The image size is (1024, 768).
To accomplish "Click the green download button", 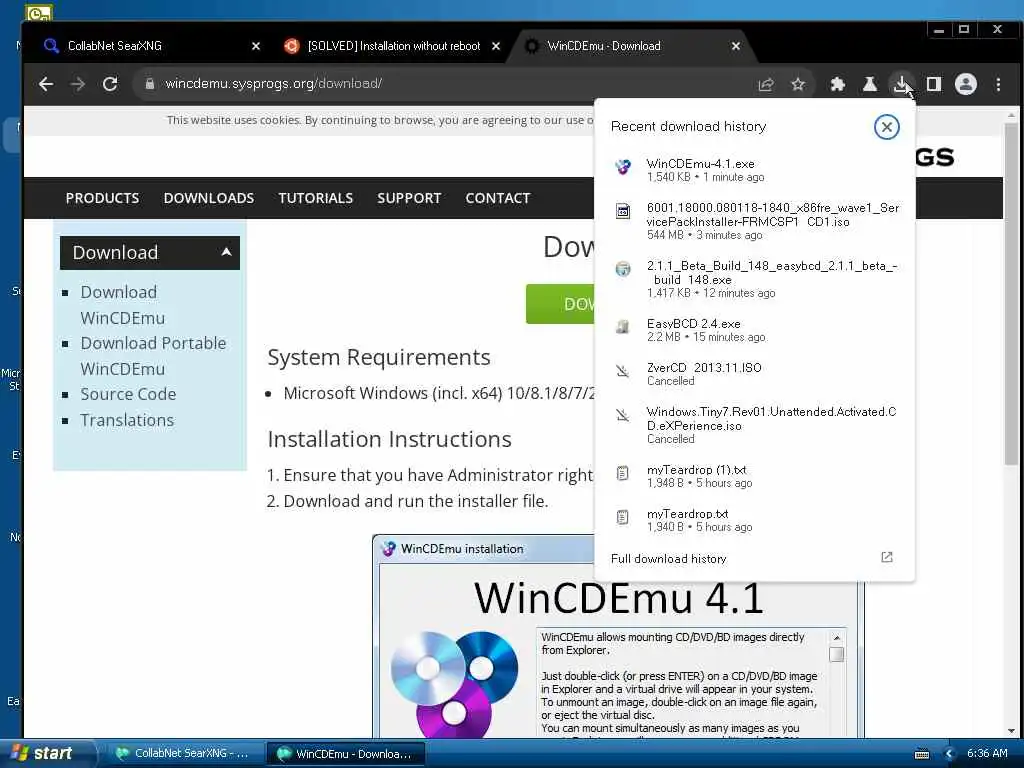I will 560,304.
